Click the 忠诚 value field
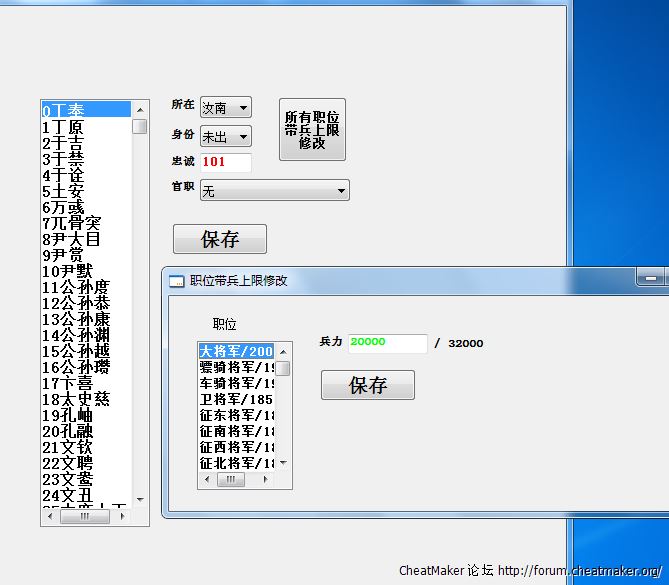The width and height of the screenshot is (669, 585). click(x=225, y=162)
